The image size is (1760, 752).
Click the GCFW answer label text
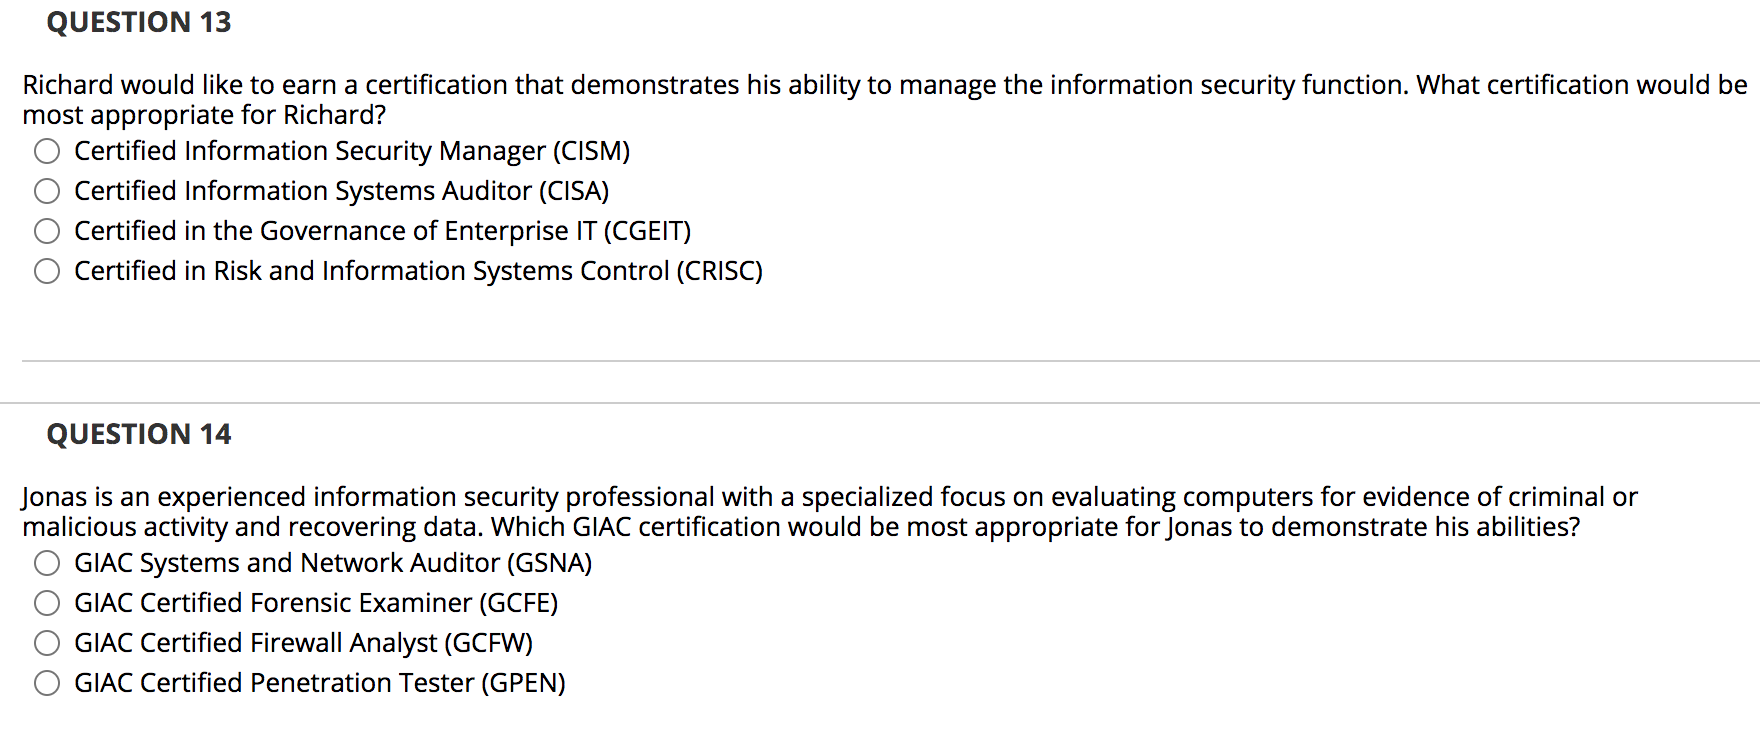(x=304, y=643)
